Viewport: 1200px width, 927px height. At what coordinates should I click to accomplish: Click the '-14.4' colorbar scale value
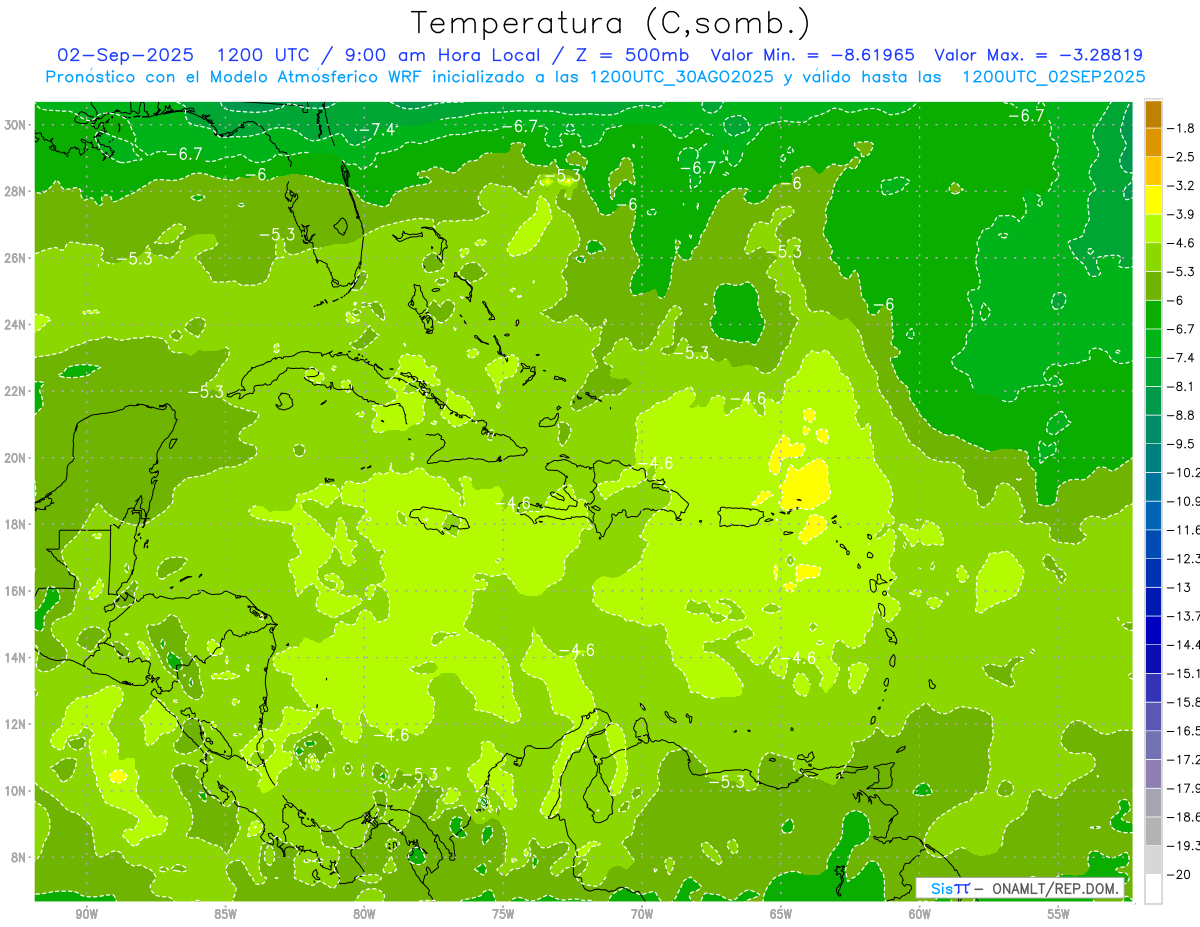click(1185, 644)
